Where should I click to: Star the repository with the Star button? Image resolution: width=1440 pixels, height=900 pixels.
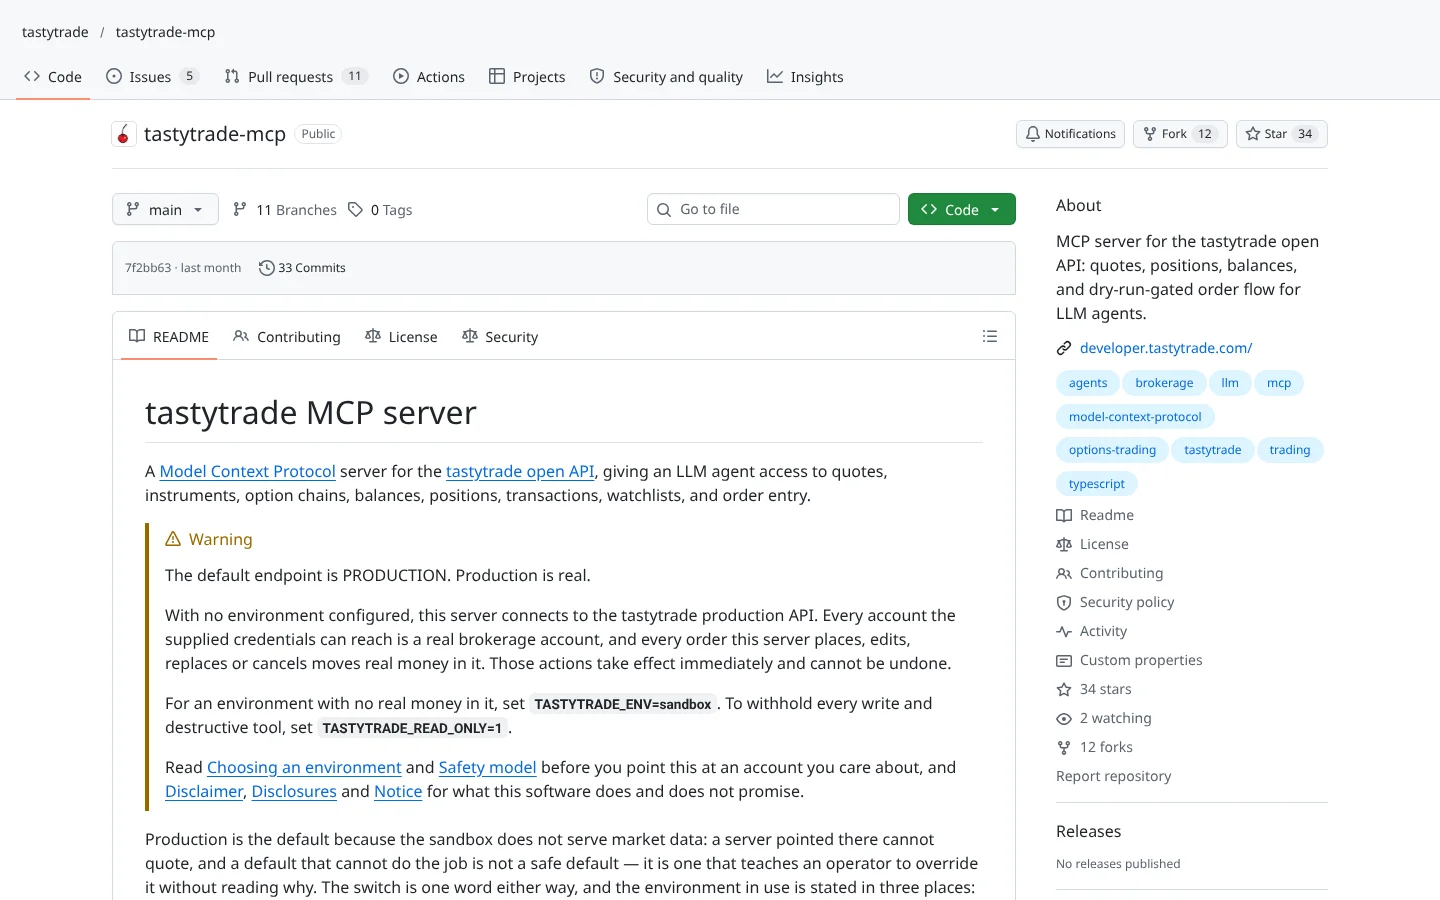1281,134
